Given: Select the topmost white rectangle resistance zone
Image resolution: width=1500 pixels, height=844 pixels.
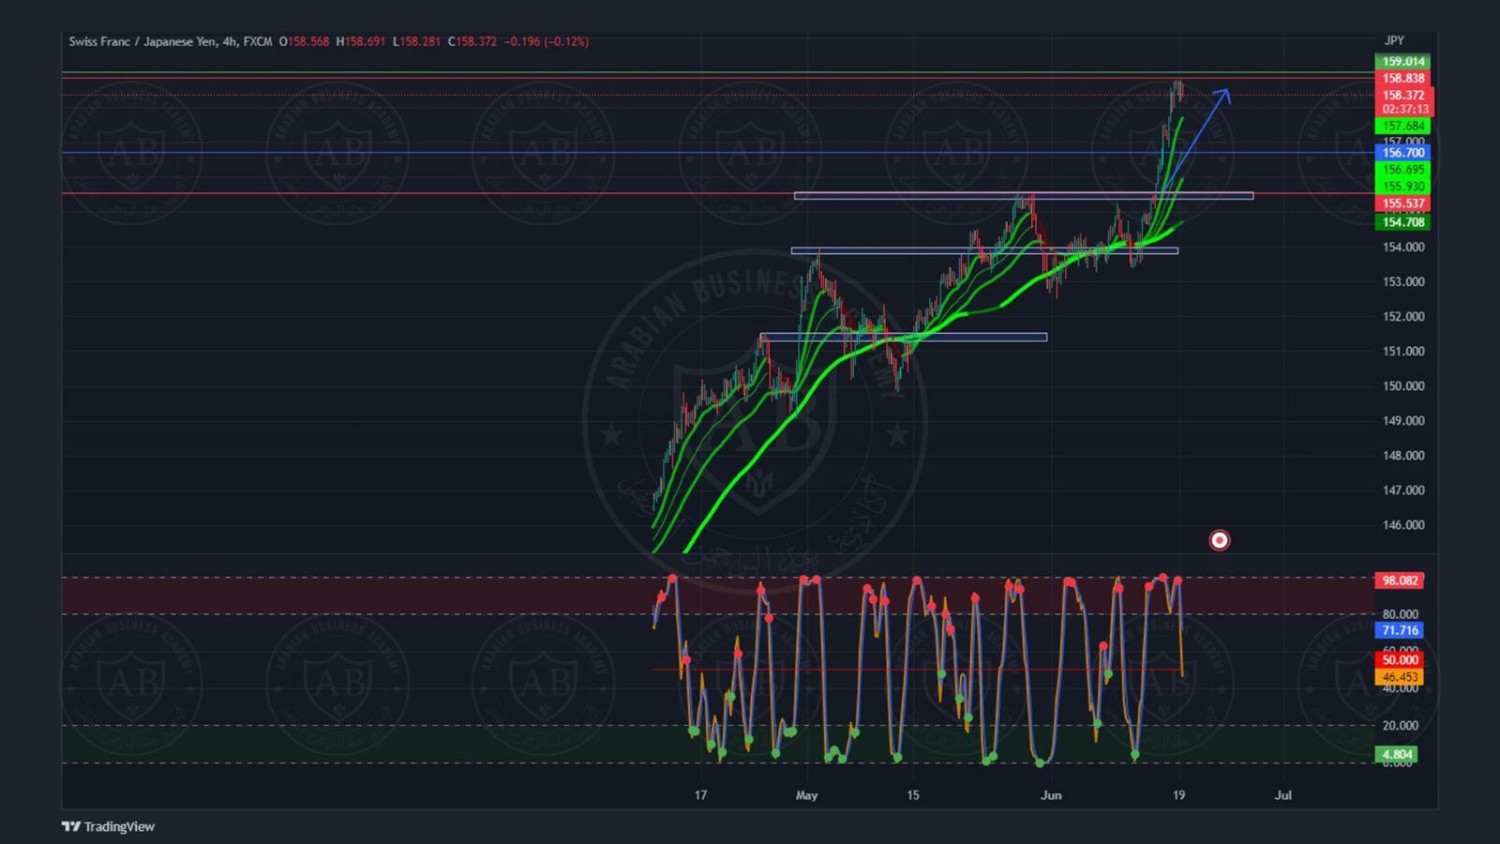Looking at the screenshot, I should [x=1023, y=196].
